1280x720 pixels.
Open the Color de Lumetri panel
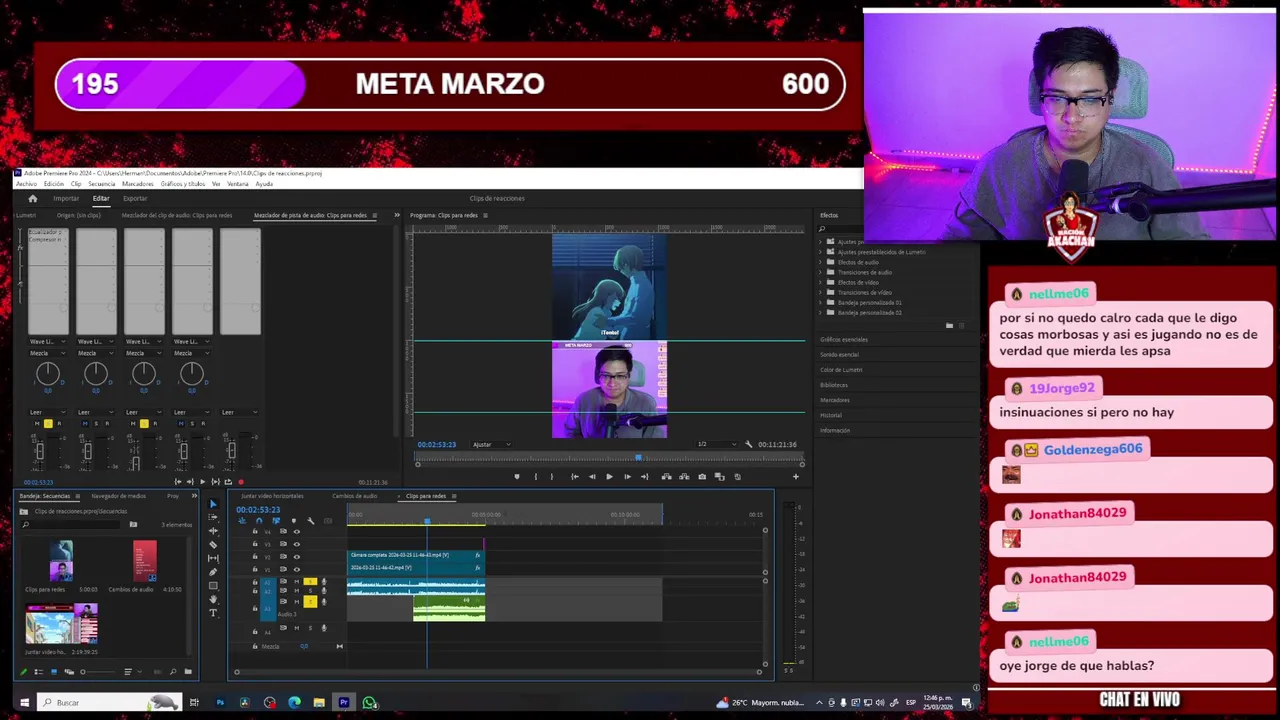coord(841,369)
